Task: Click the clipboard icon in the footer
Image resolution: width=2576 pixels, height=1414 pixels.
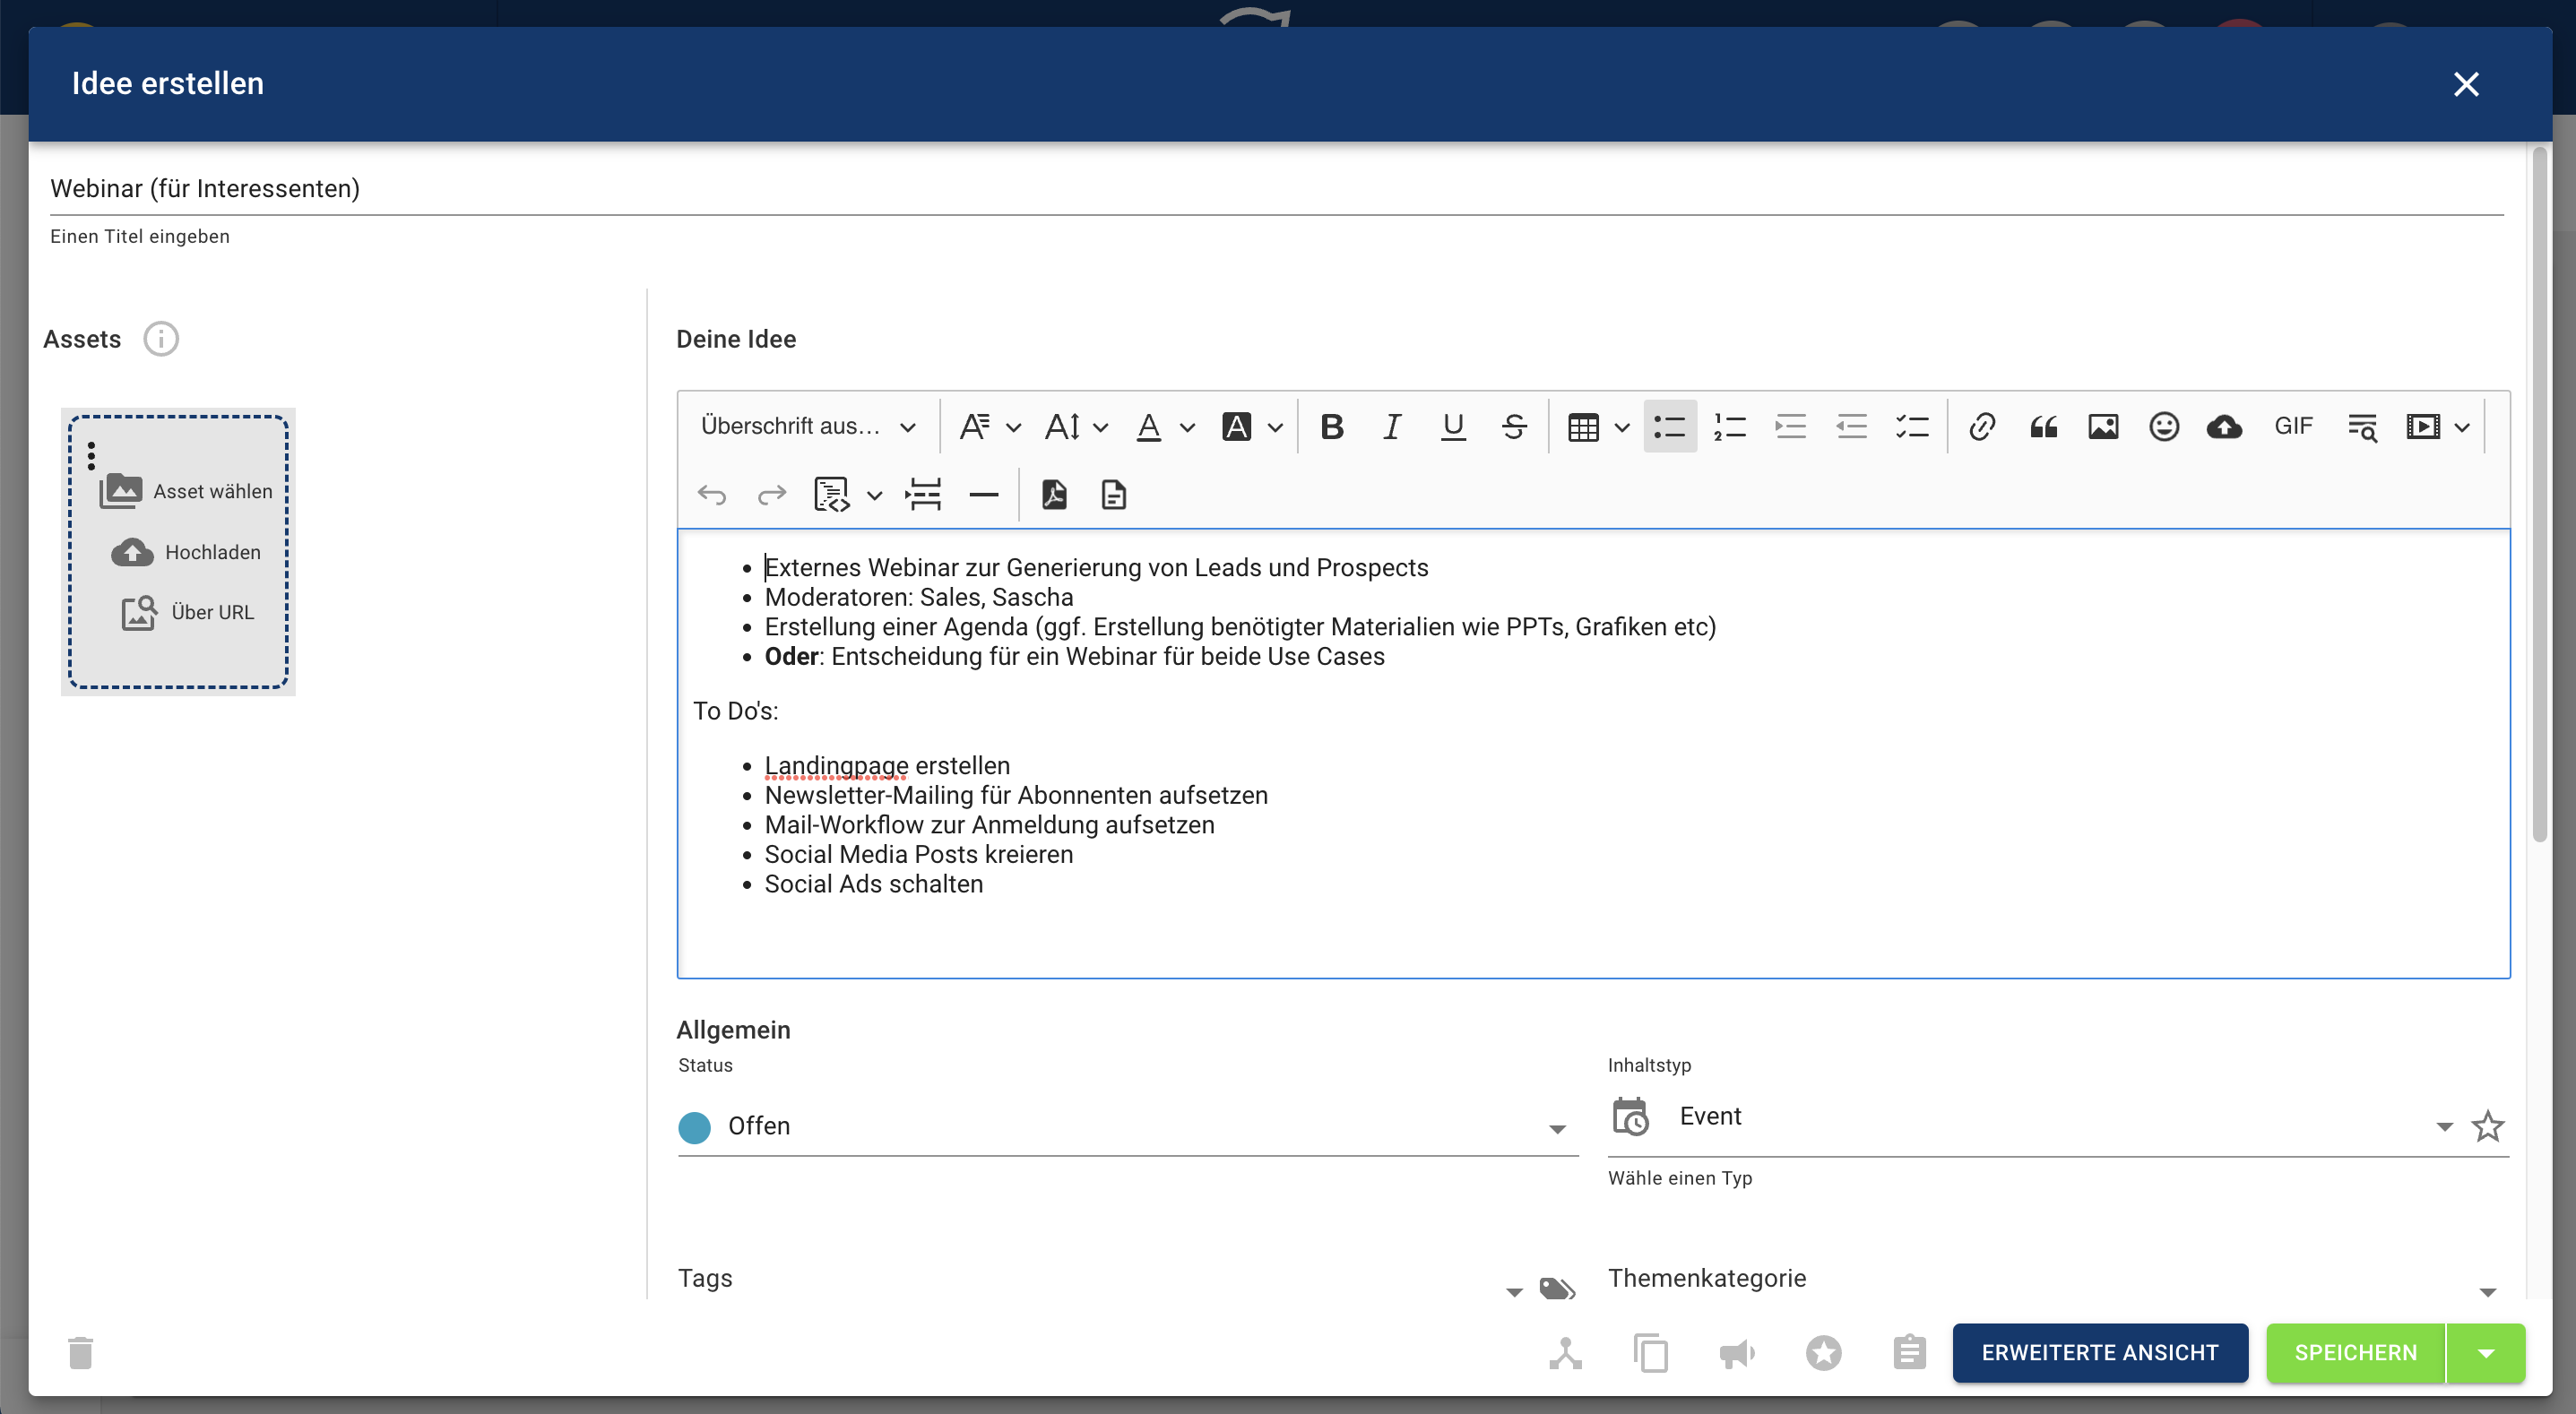Action: (x=1909, y=1353)
